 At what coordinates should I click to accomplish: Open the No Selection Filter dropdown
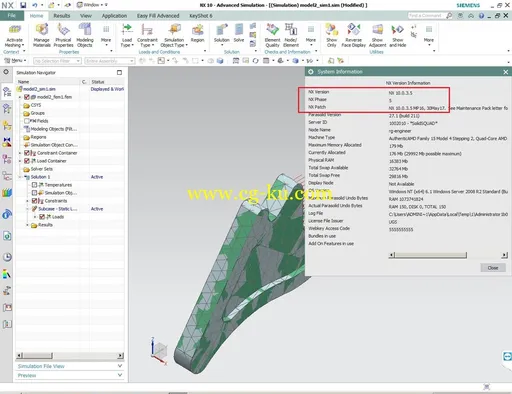tap(57, 61)
